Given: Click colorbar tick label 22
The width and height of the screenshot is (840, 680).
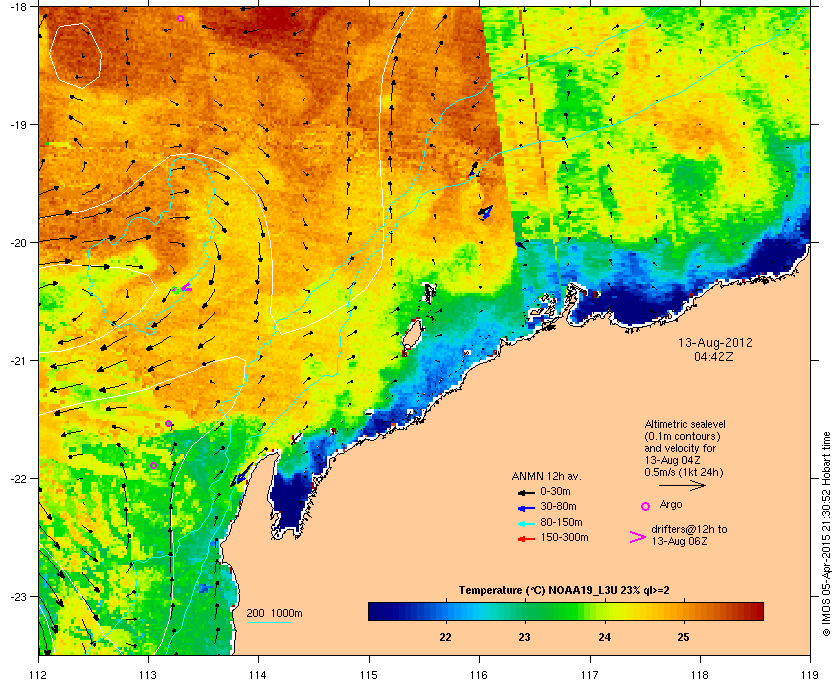Looking at the screenshot, I should pyautogui.click(x=445, y=637).
